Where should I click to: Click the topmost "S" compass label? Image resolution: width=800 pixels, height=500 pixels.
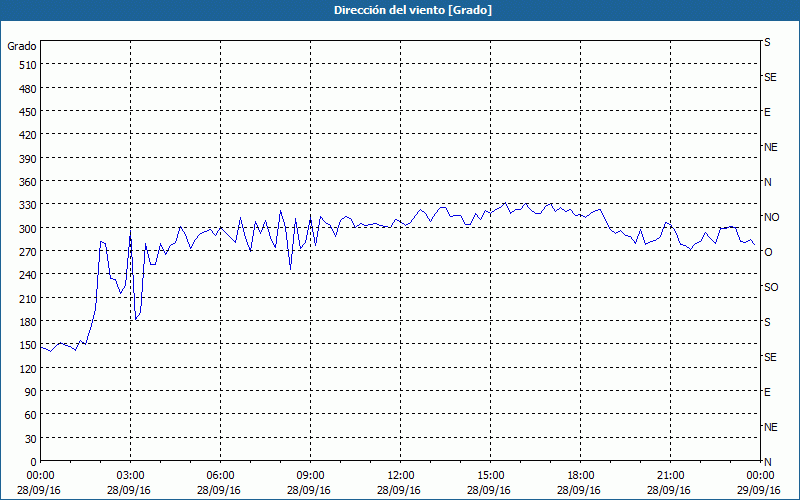(x=767, y=42)
